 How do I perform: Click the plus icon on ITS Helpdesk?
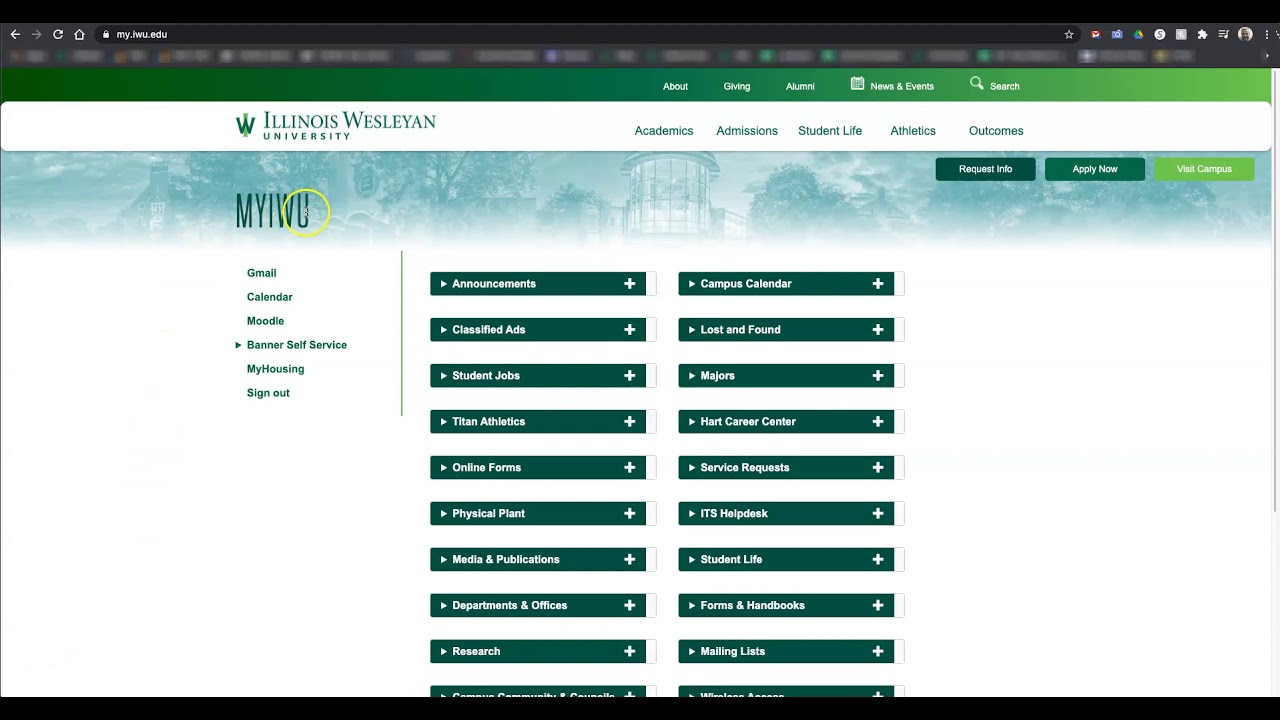[x=878, y=514]
